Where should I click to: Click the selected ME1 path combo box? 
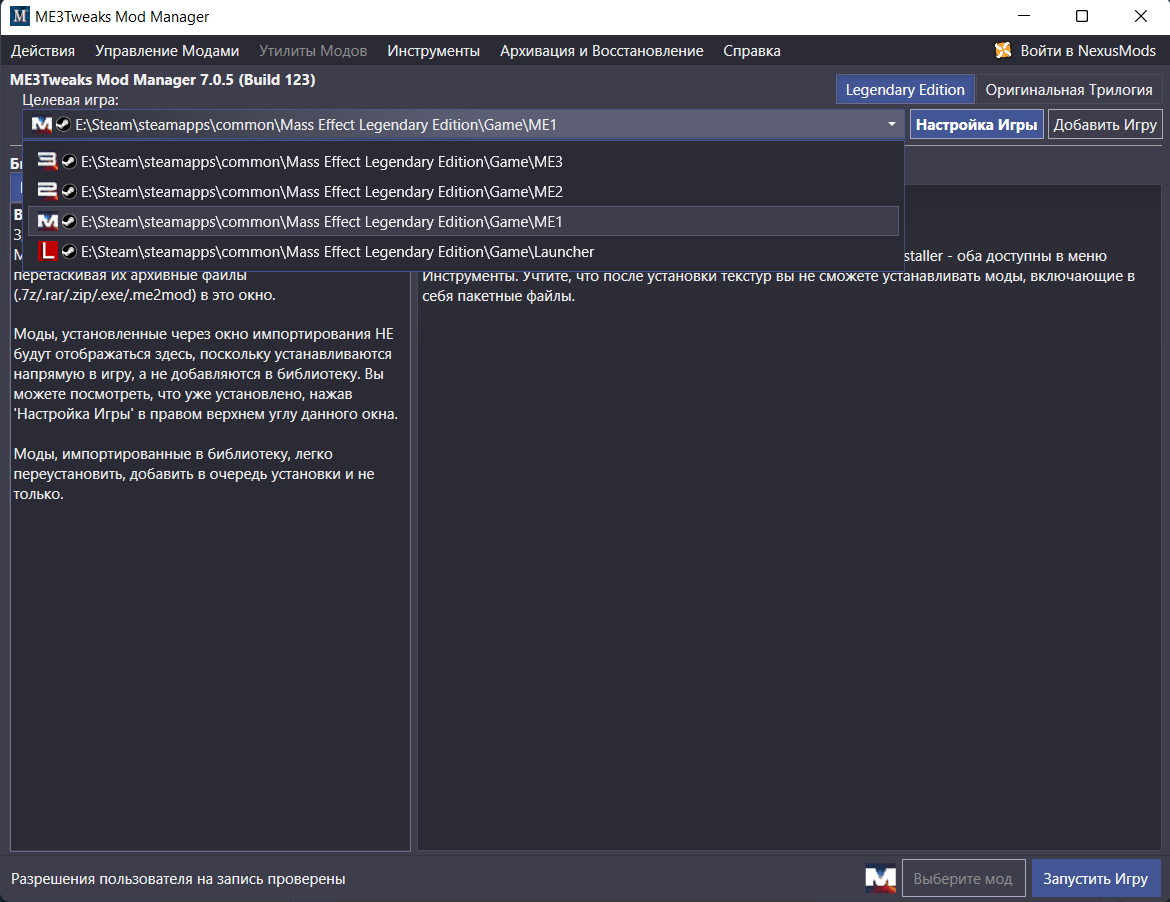463,124
